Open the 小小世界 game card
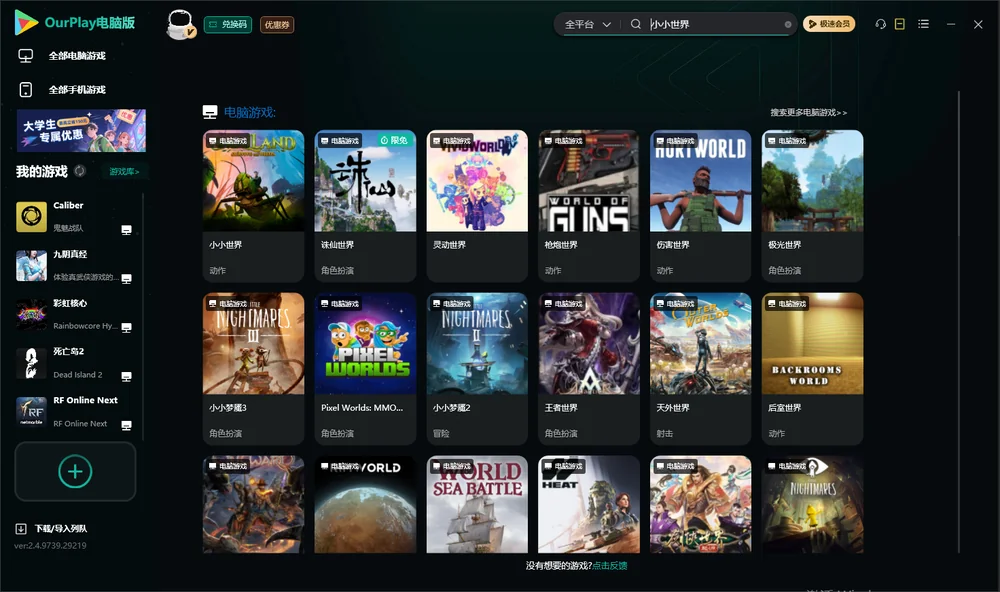This screenshot has width=1000, height=592. tap(253, 206)
